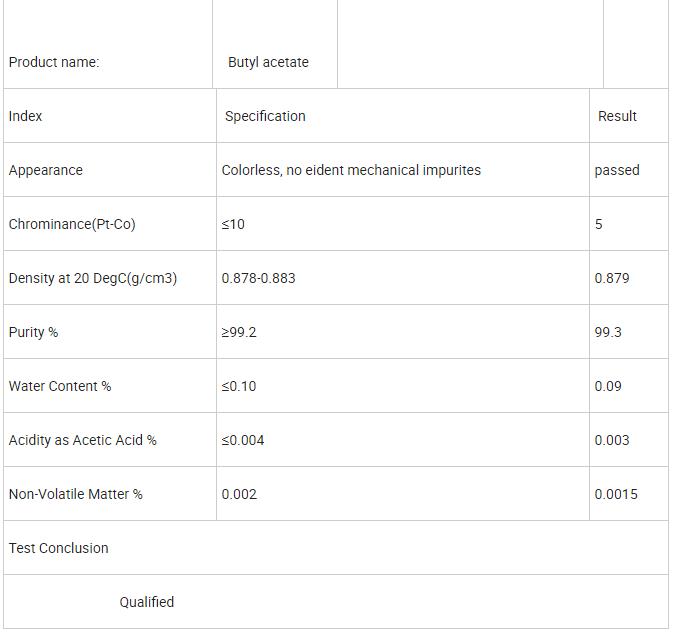Click the "Index" column header
Screen dimensions: 673x634
click(26, 116)
